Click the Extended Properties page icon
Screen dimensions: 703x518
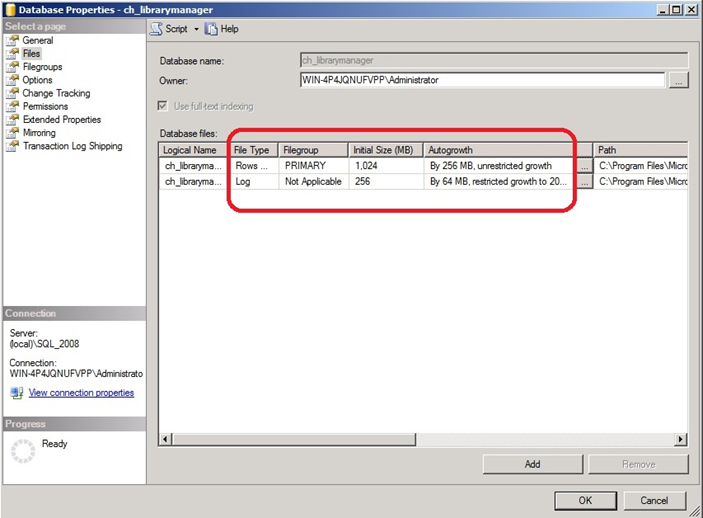click(x=13, y=120)
